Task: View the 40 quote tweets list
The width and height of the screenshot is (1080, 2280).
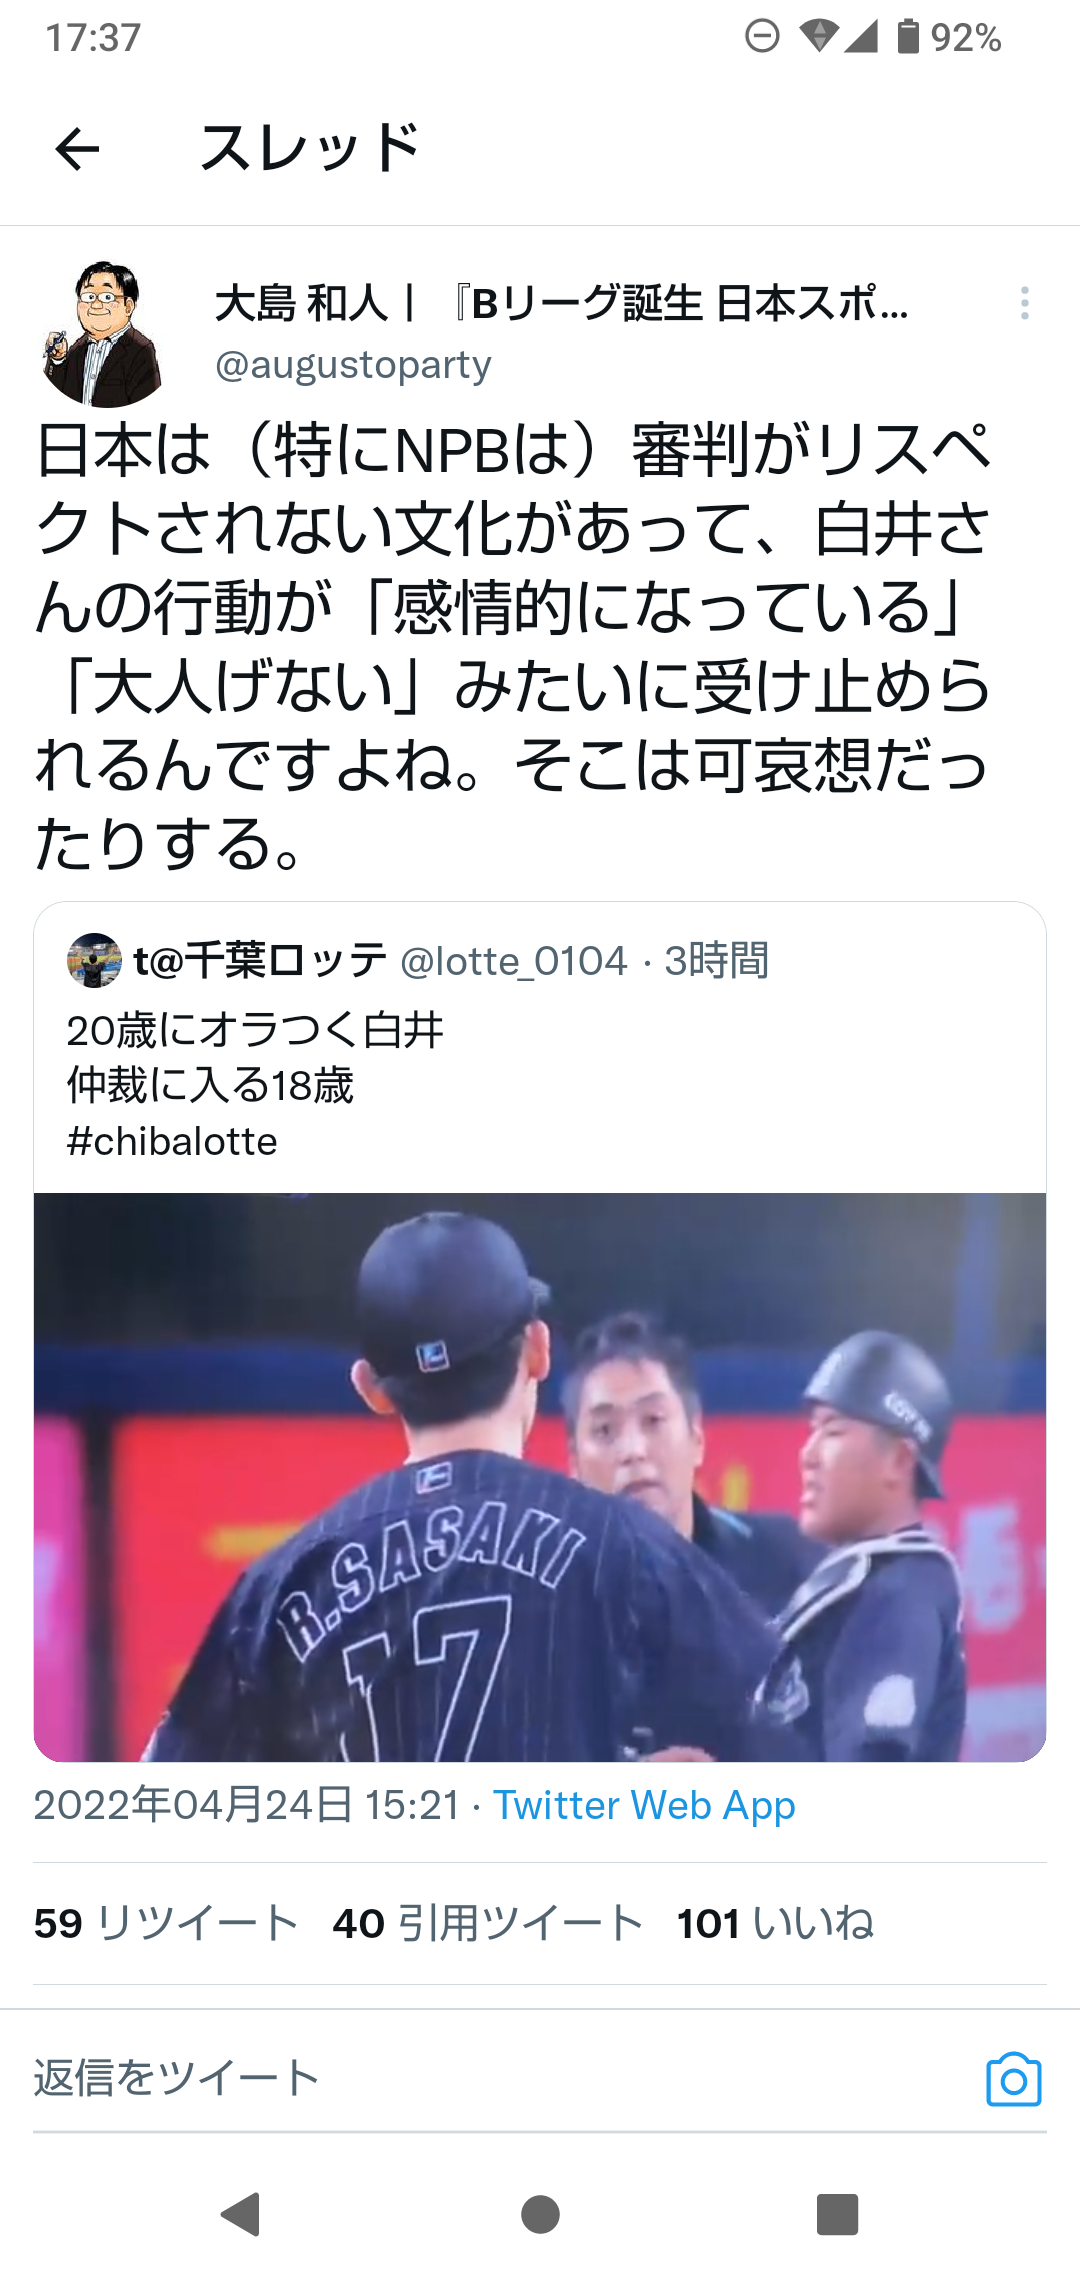Action: click(x=488, y=1923)
